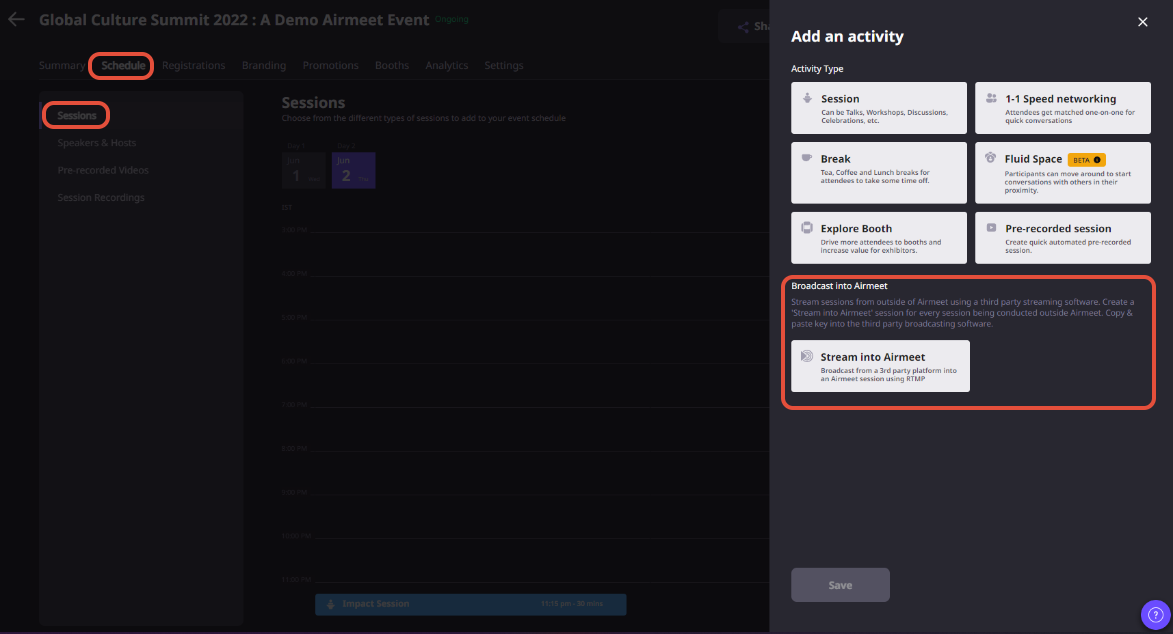Viewport: 1173px width, 634px height.
Task: Choose Stream into Airmeet option
Action: point(880,366)
